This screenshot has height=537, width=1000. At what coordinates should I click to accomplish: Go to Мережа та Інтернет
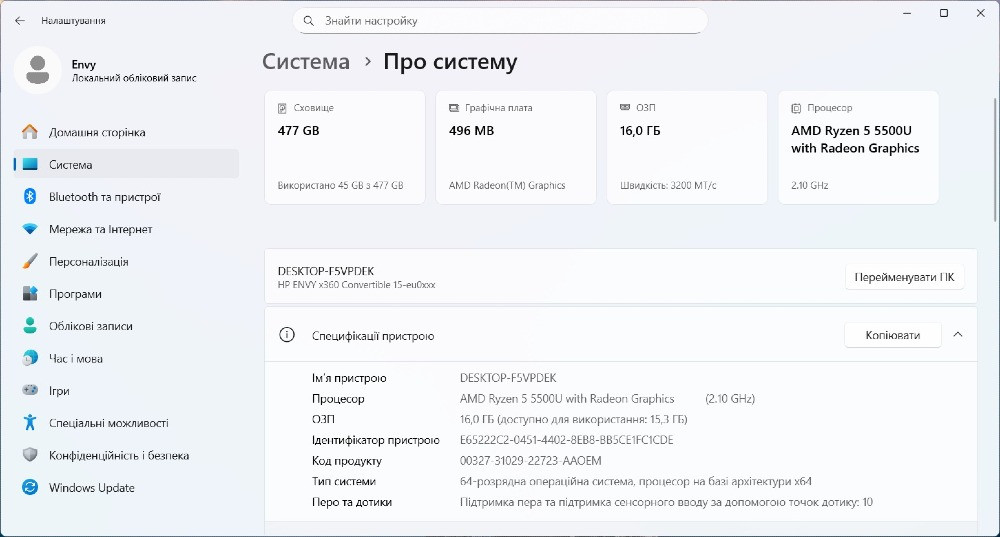click(126, 229)
